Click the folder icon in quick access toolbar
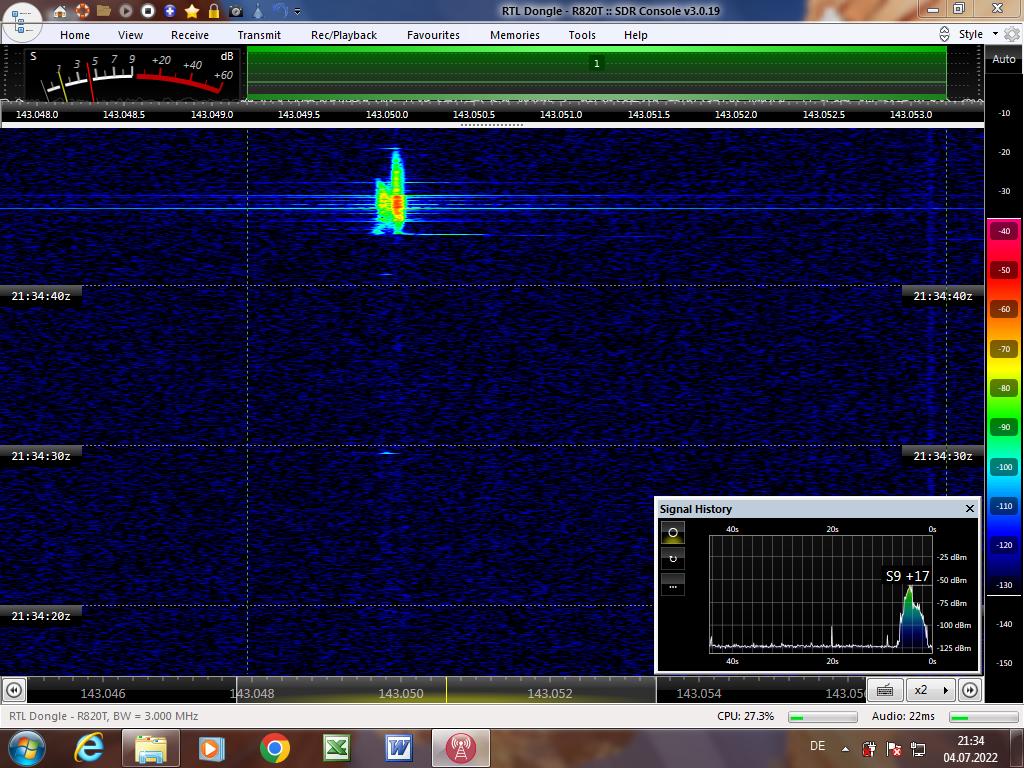Image resolution: width=1024 pixels, height=768 pixels. (x=104, y=10)
